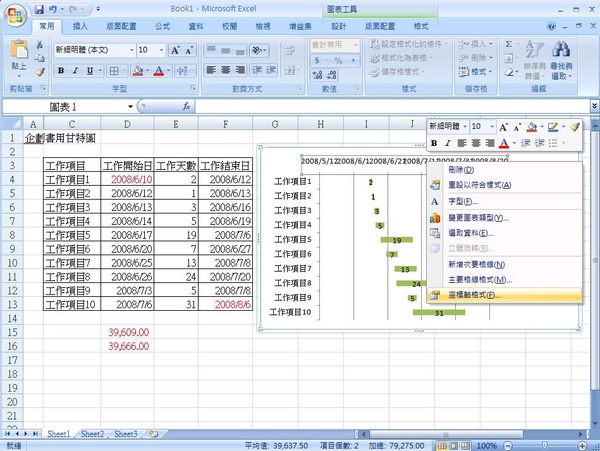Viewport: 600px width, 451px height.
Task: Open the number format dropdown
Action: [x=355, y=45]
